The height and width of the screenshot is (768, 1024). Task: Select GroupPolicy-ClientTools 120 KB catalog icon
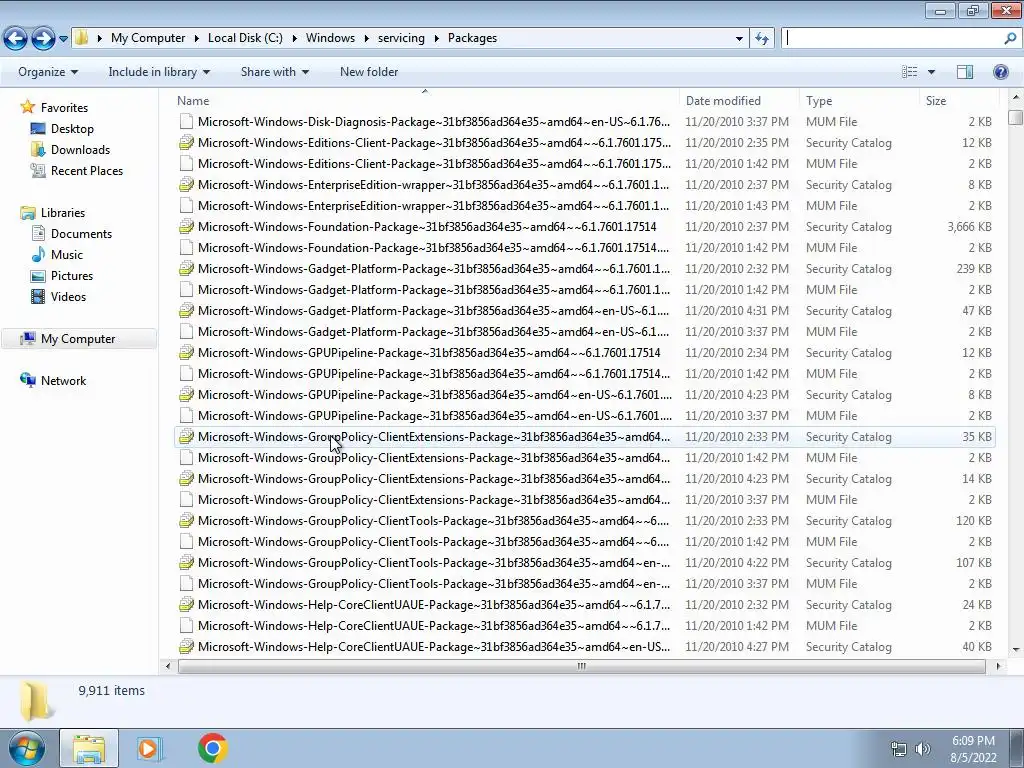186,520
